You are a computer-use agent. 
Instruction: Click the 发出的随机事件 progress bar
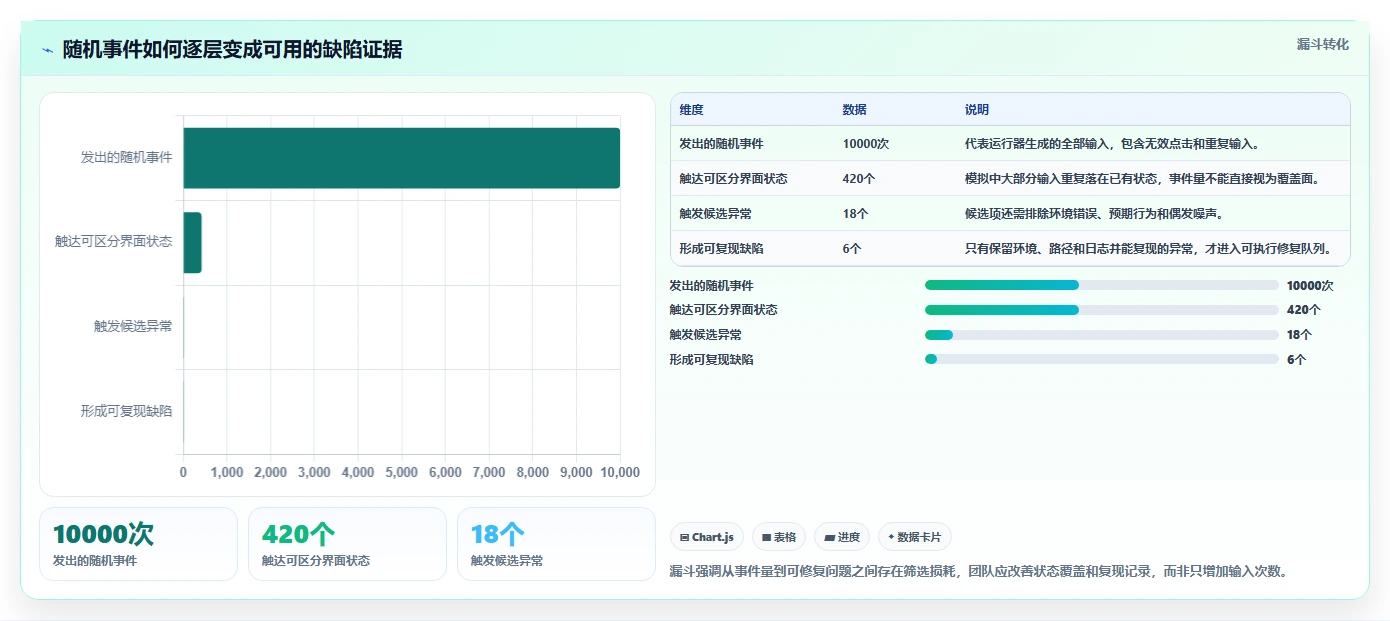tap(1102, 285)
